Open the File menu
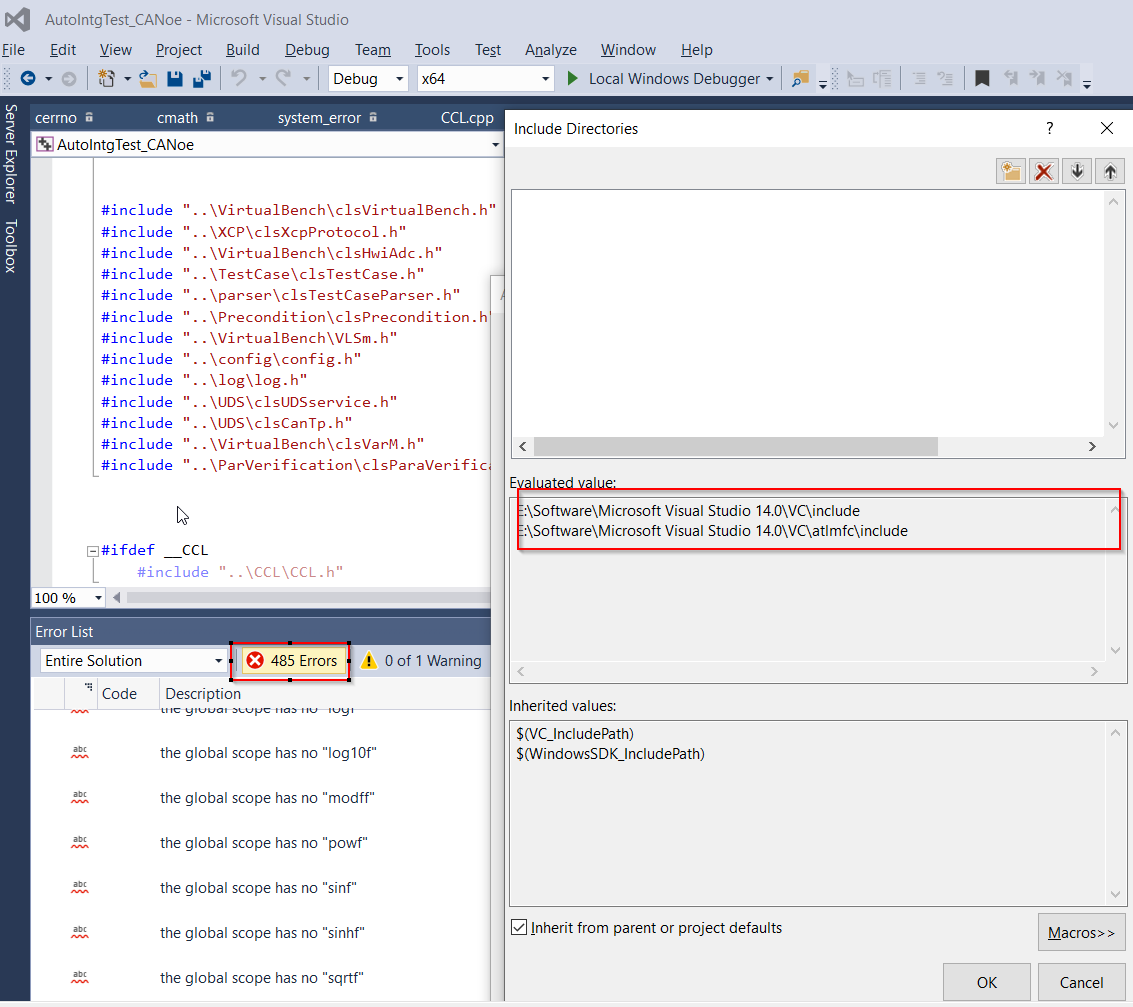This screenshot has width=1133, height=1007. 14,50
